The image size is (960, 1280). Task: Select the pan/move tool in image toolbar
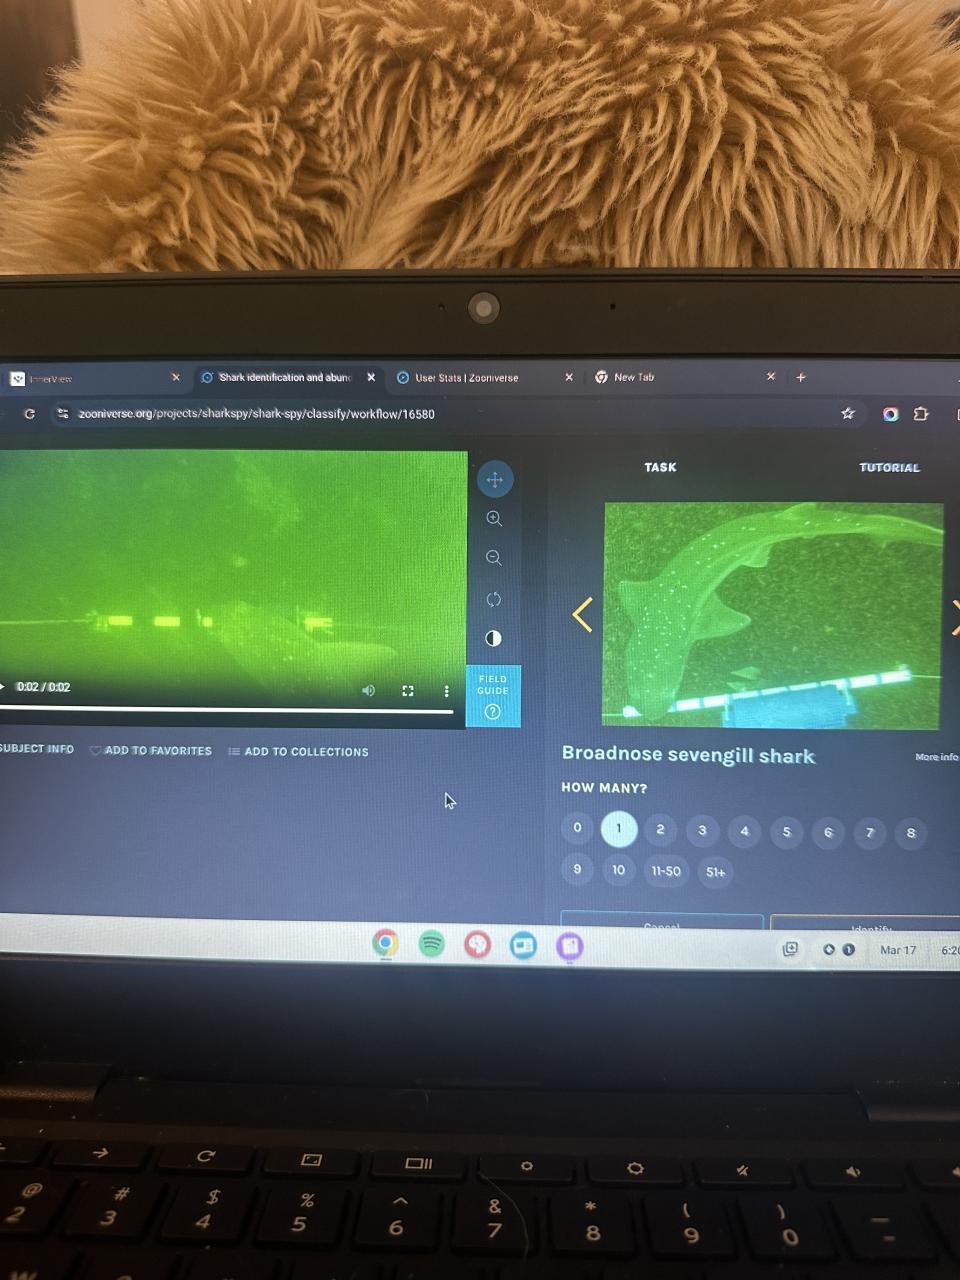pyautogui.click(x=494, y=479)
